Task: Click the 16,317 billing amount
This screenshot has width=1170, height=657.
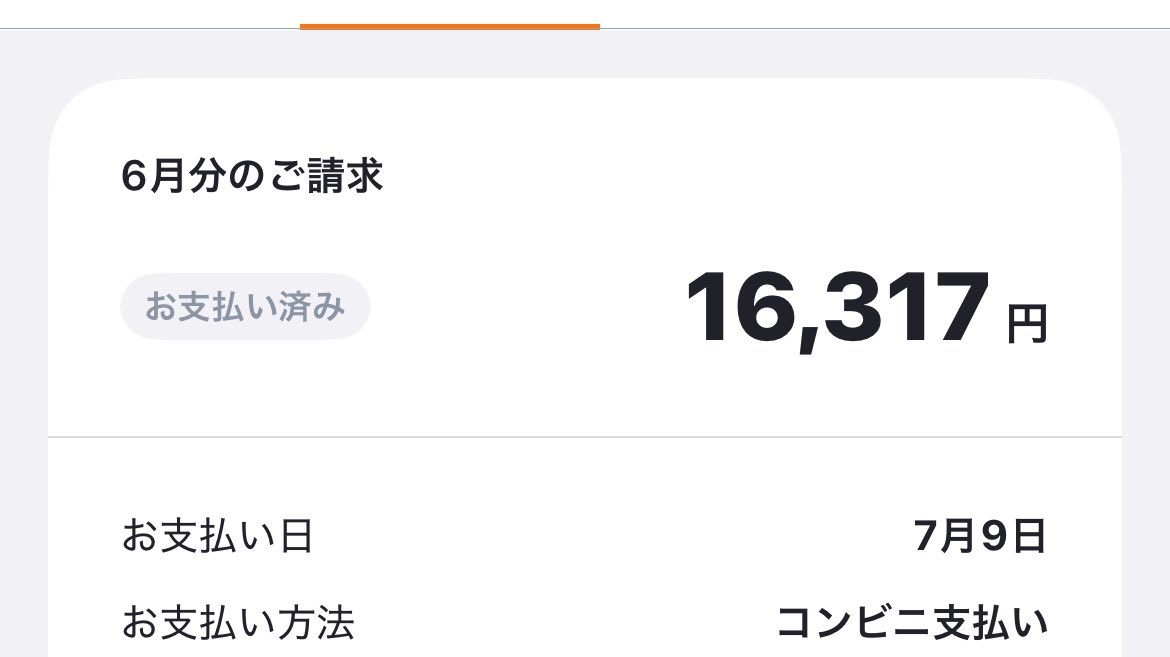Action: [838, 308]
